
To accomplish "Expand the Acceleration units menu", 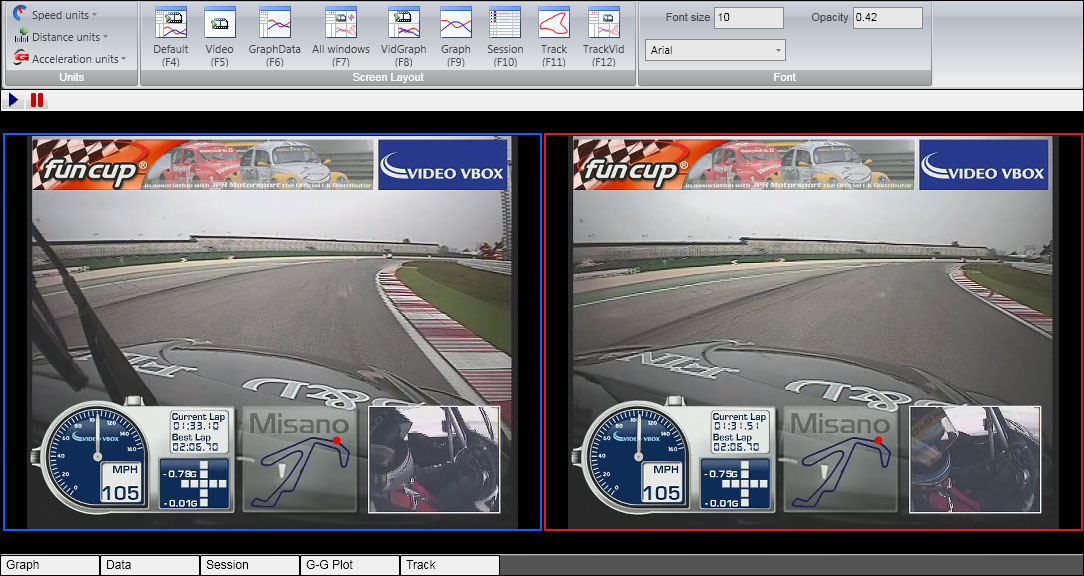I will (78, 59).
